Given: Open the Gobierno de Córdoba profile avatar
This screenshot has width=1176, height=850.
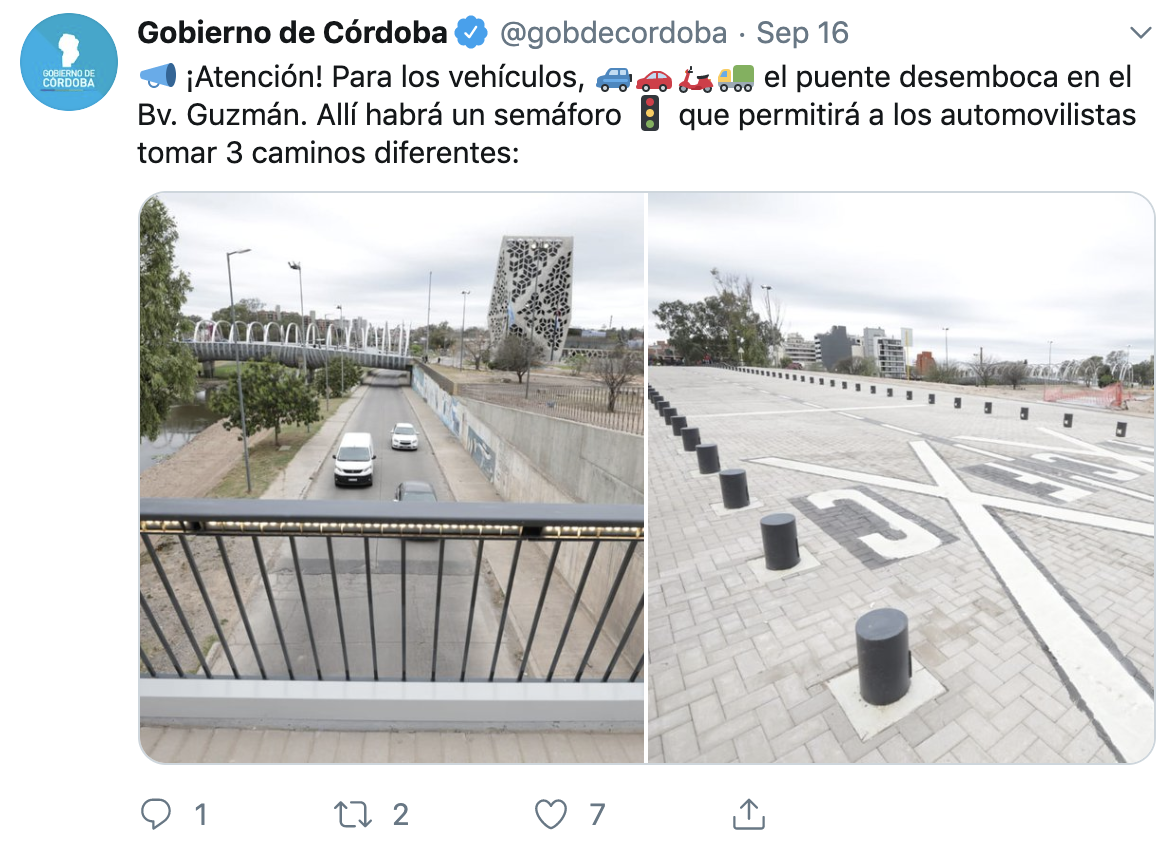Looking at the screenshot, I should (69, 62).
